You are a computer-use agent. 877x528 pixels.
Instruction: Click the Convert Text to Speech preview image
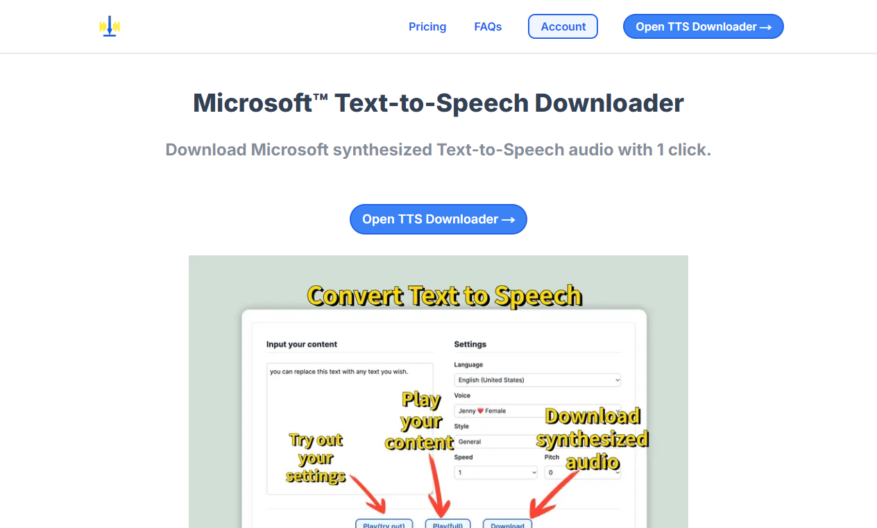[x=438, y=392]
